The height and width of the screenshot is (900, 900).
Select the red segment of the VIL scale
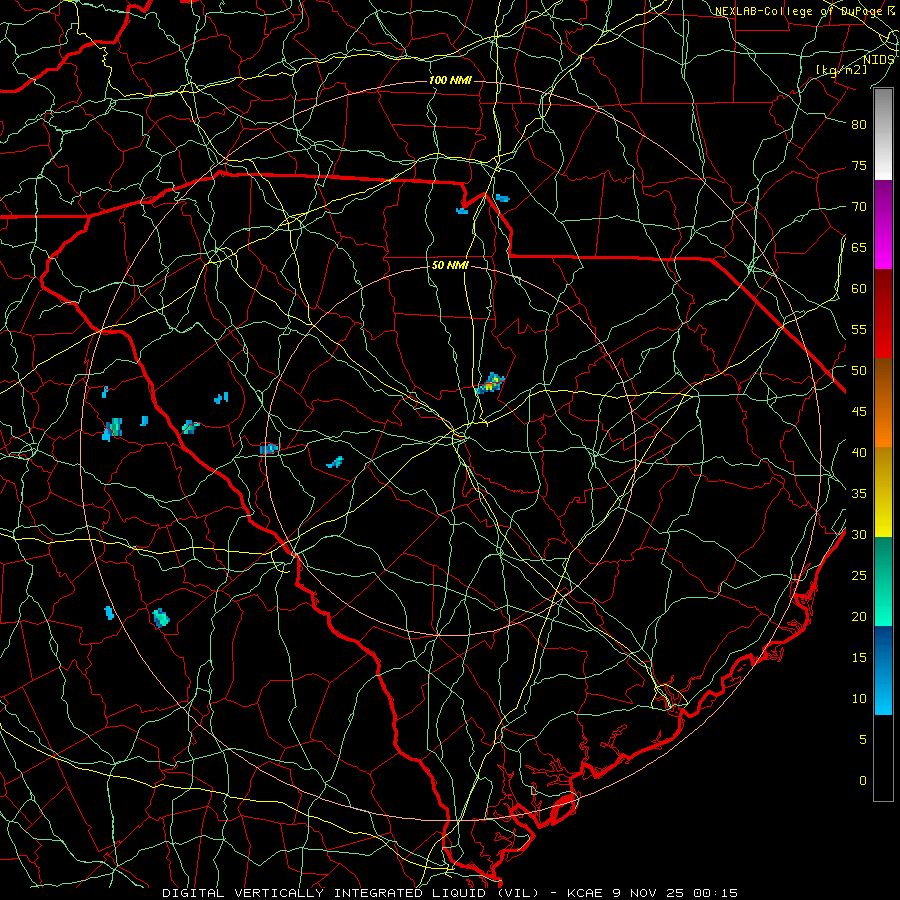point(883,314)
